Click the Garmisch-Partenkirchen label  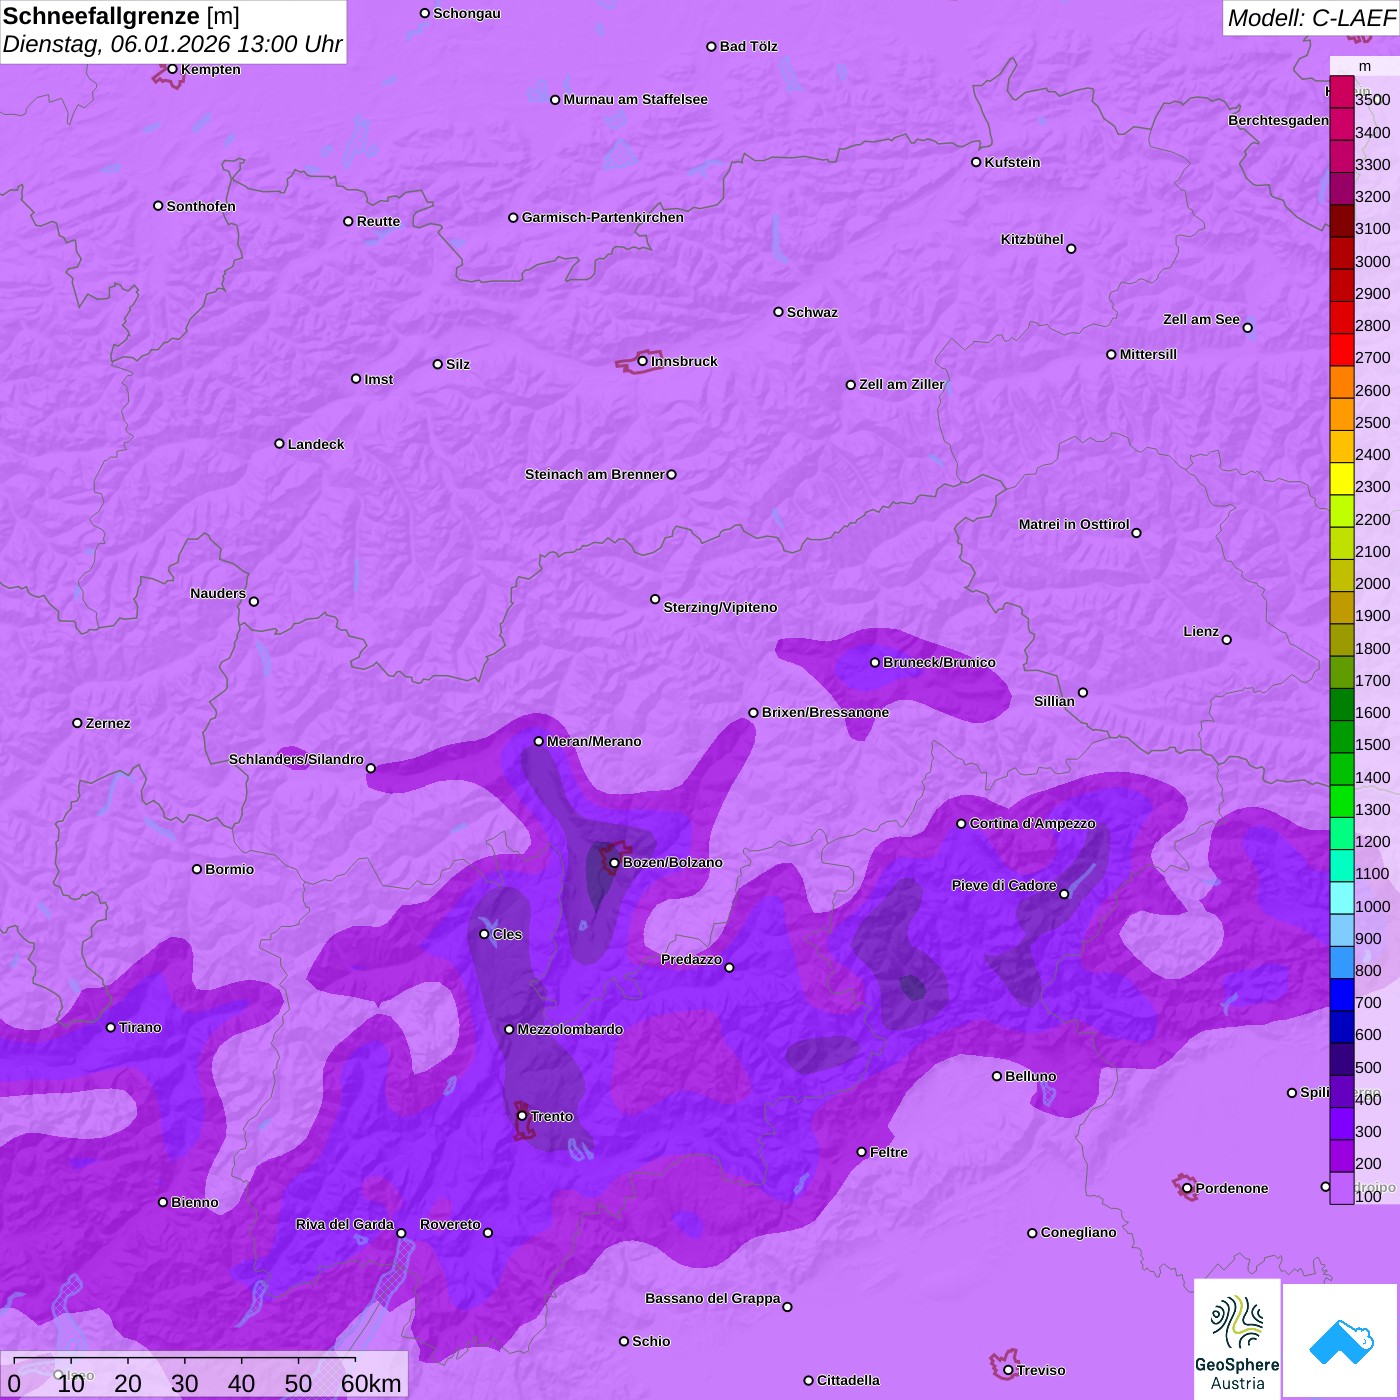[x=603, y=217]
